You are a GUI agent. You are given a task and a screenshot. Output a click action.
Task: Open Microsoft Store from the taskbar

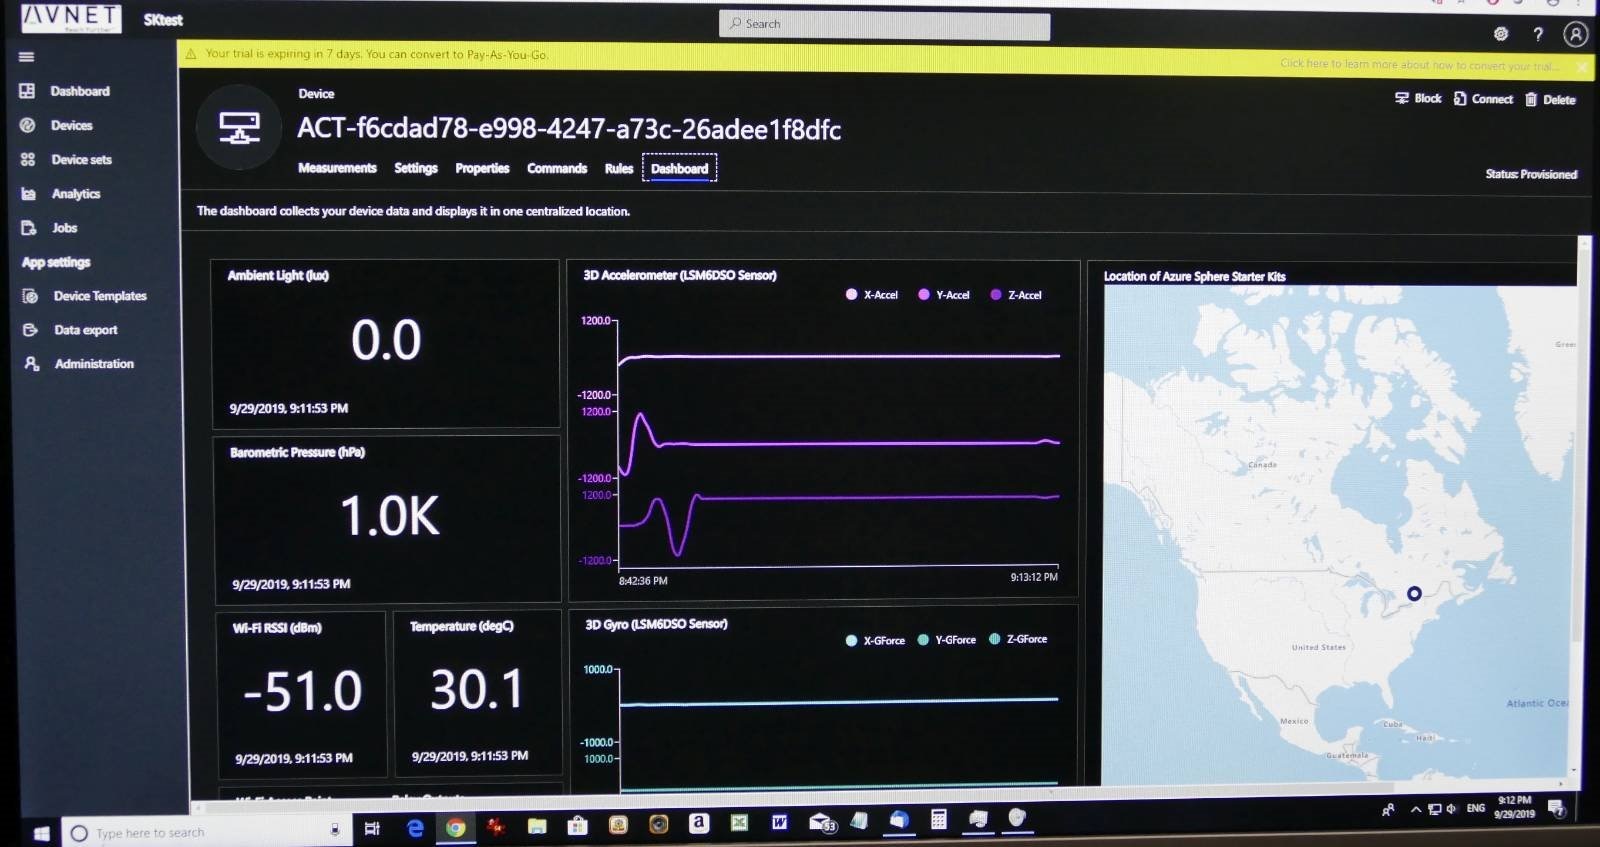pos(577,826)
